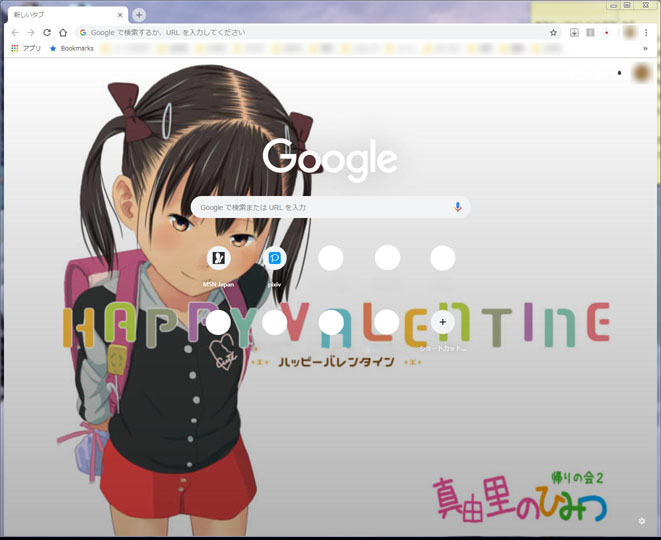The image size is (661, 540).
Task: Open the notifications bell icon on page
Action: point(619,73)
